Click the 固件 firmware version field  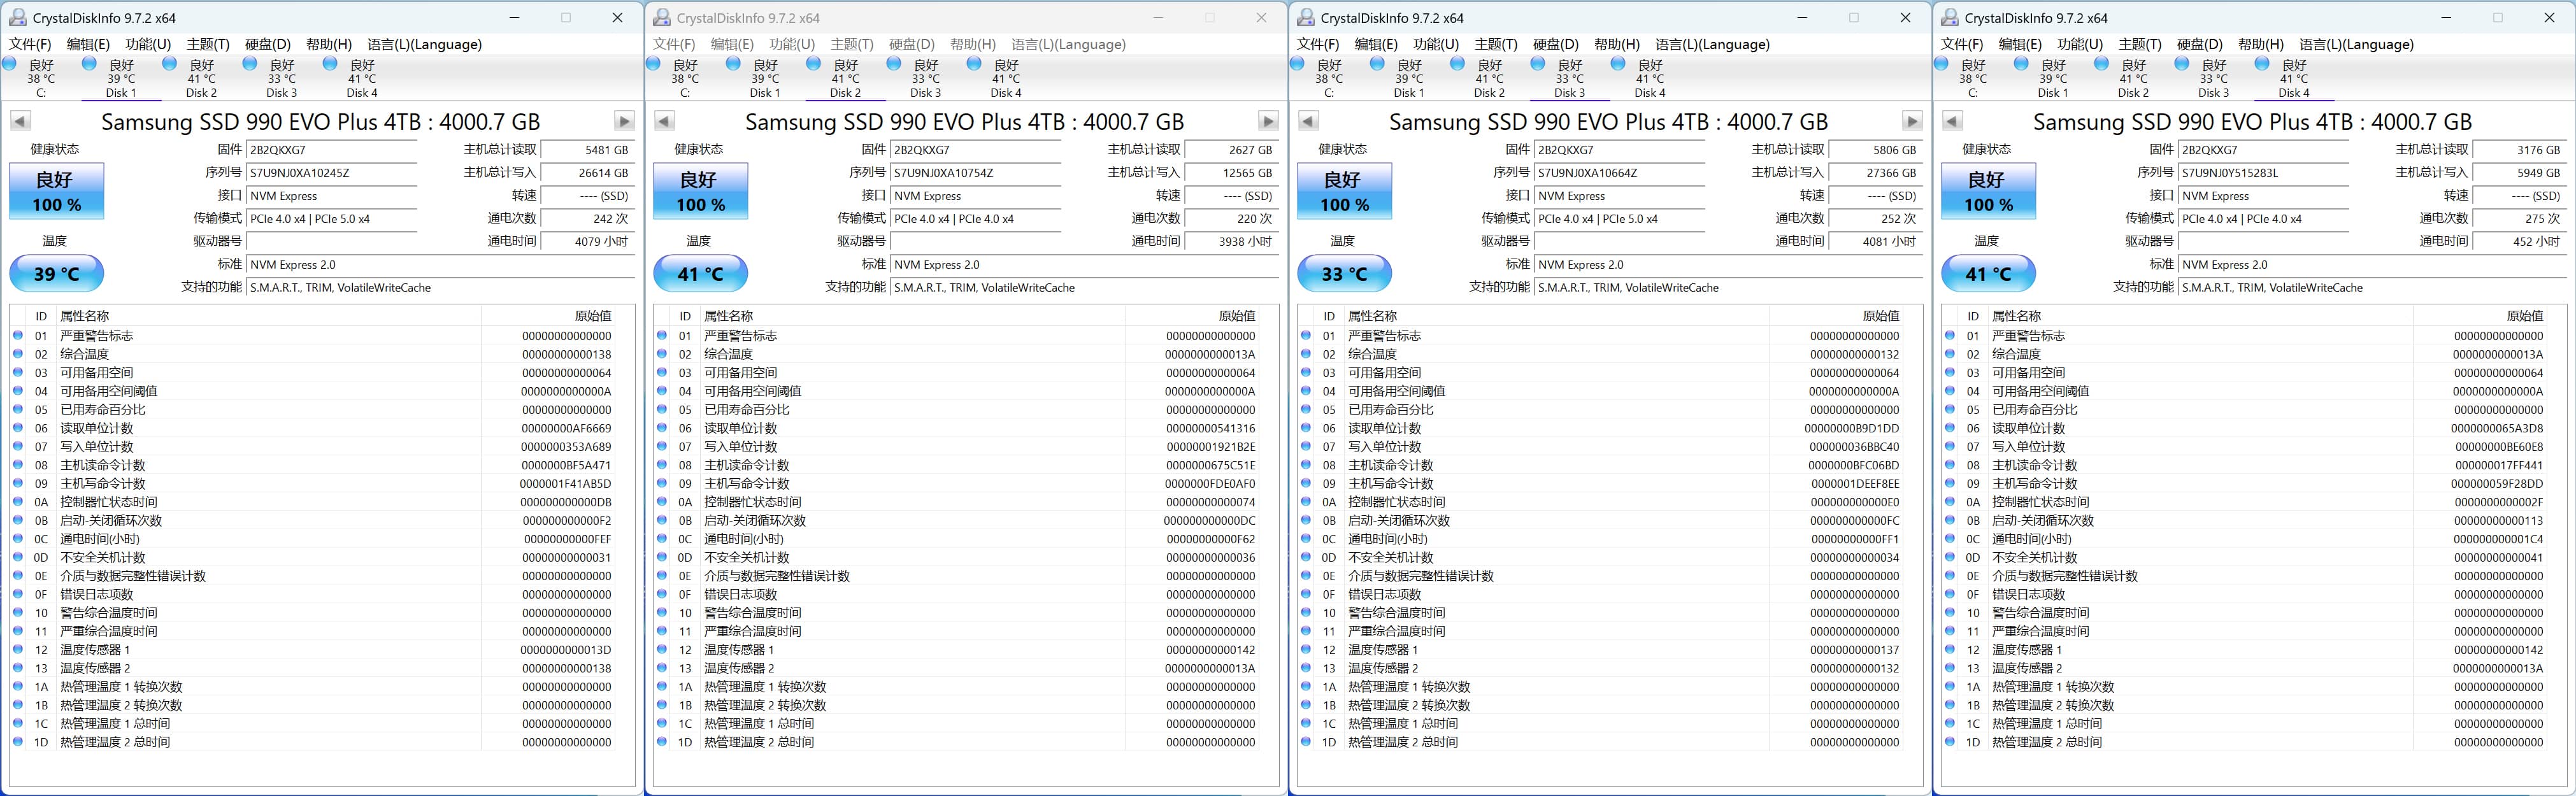pyautogui.click(x=331, y=149)
